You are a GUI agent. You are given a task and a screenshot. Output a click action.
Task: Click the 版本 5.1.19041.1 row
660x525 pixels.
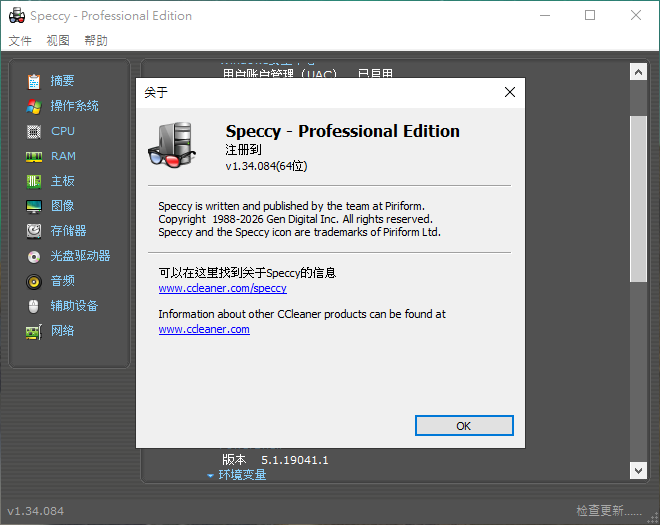coord(275,460)
